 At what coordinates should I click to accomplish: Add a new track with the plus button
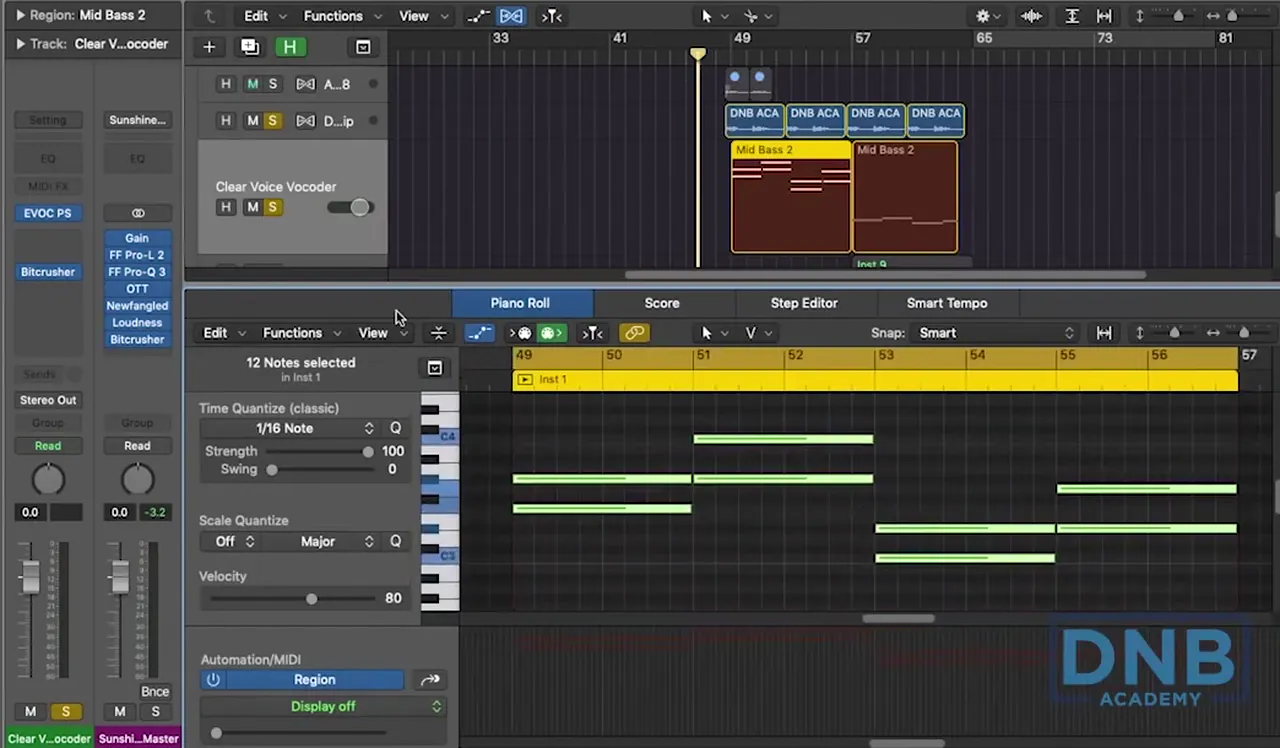pyautogui.click(x=209, y=47)
